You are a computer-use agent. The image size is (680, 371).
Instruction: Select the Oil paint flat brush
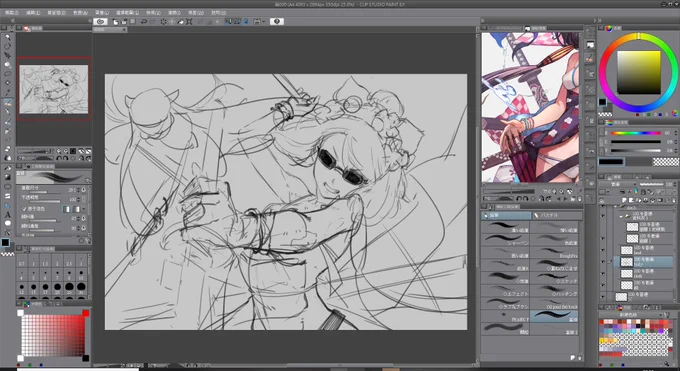(x=555, y=303)
